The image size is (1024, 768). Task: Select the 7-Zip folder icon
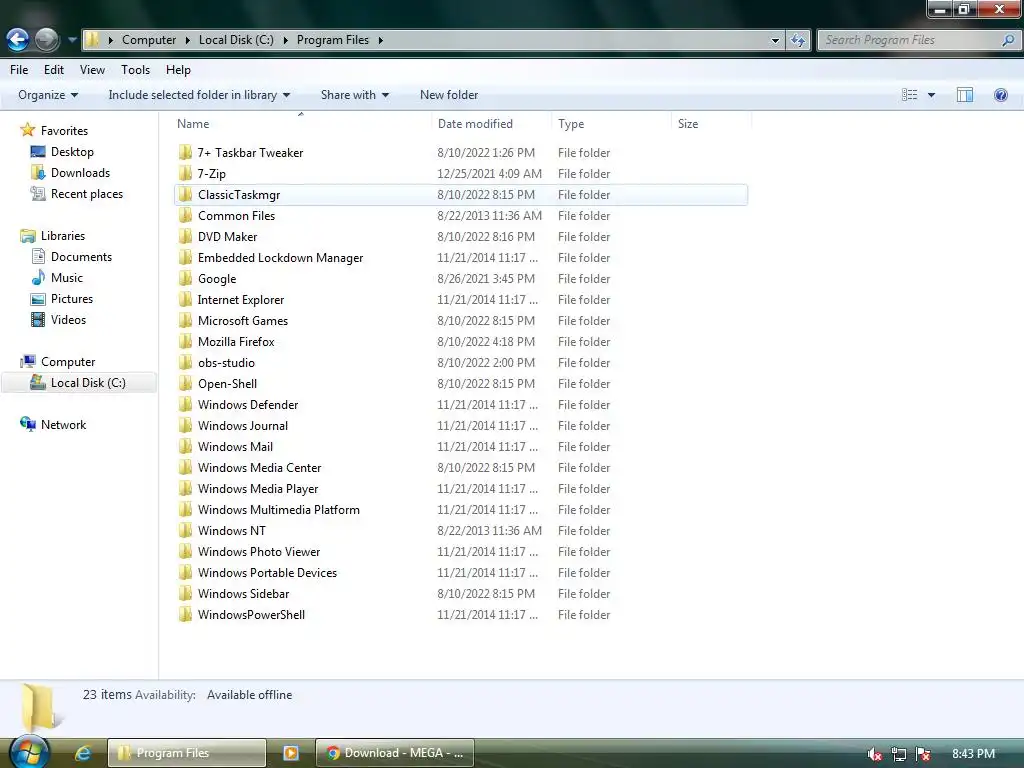click(x=185, y=173)
